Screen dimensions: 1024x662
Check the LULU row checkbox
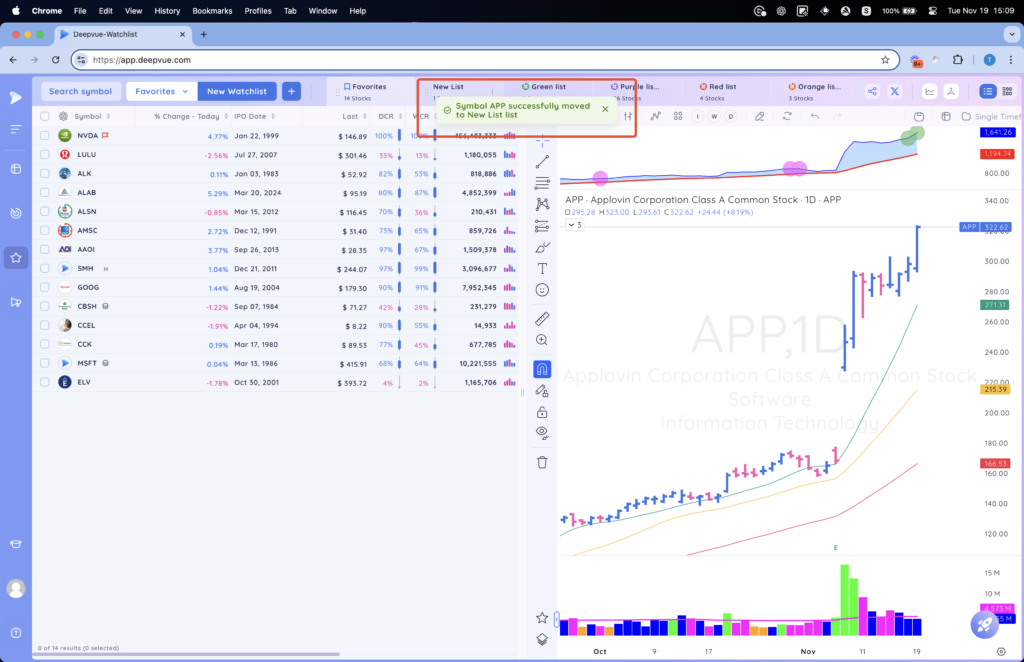tap(44, 155)
